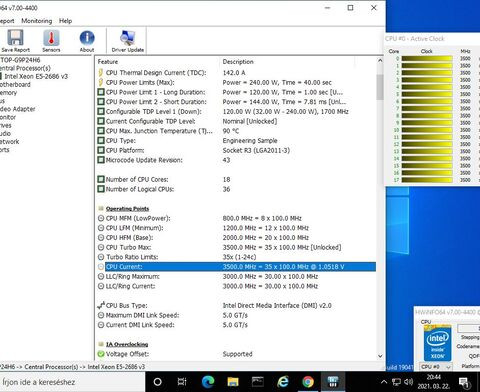The height and width of the screenshot is (392, 480).
Task: Click chip icon beside CPU Type
Action: tap(101, 140)
